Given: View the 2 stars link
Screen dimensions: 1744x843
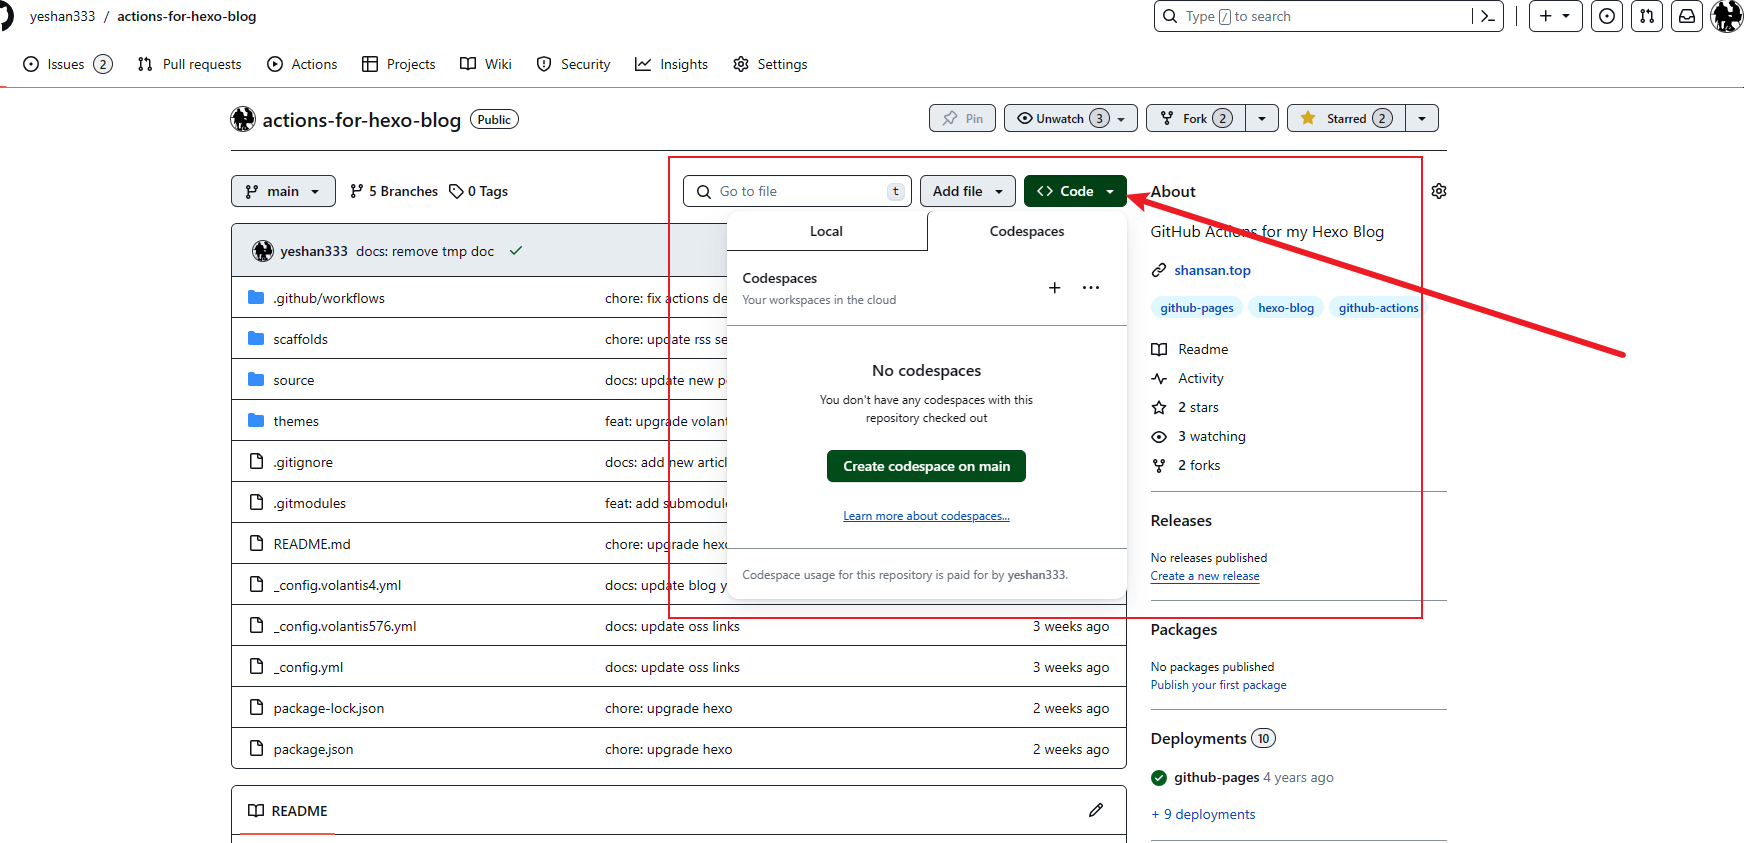Looking at the screenshot, I should (1185, 407).
